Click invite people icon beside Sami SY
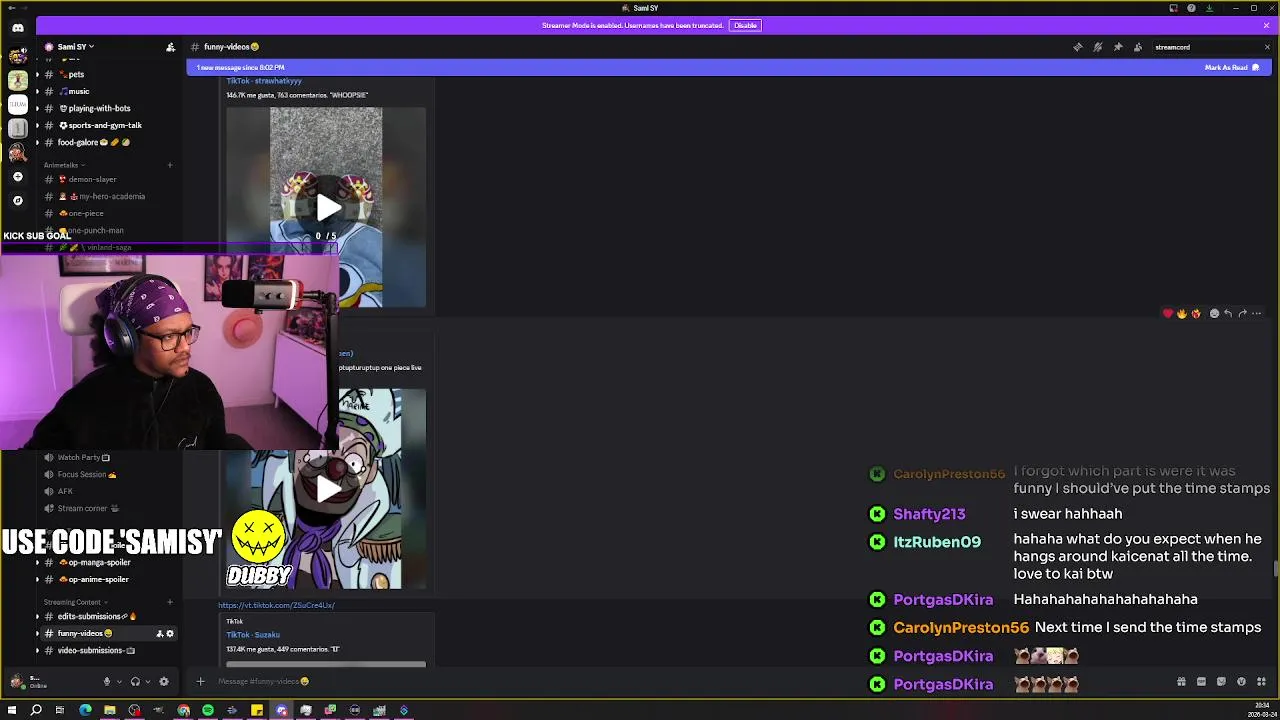 [x=170, y=47]
